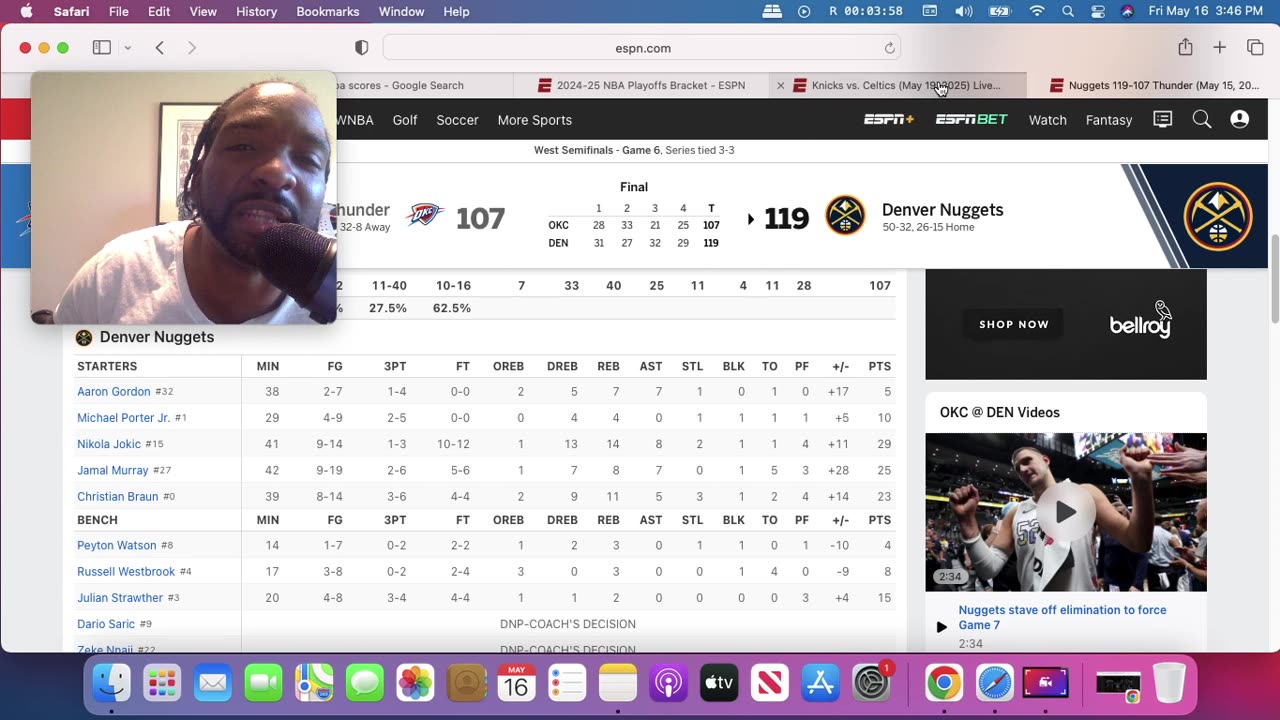Open App Store from the Dock
Screen dimensions: 1280x720
(x=820, y=683)
